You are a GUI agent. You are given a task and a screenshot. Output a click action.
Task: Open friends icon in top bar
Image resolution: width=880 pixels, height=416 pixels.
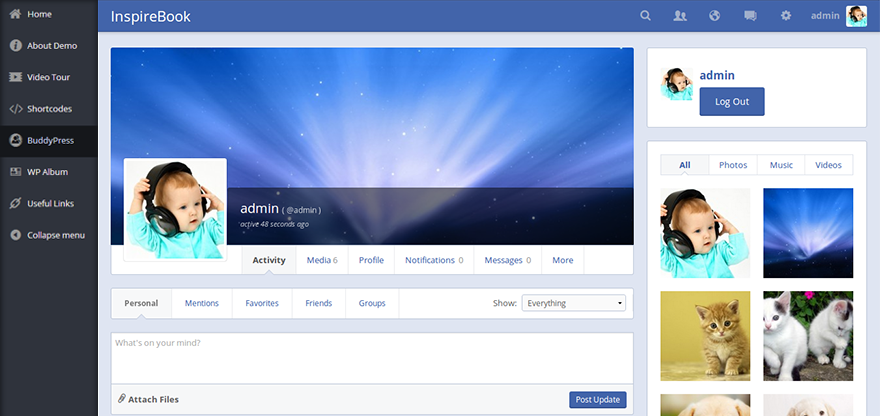[x=680, y=16]
